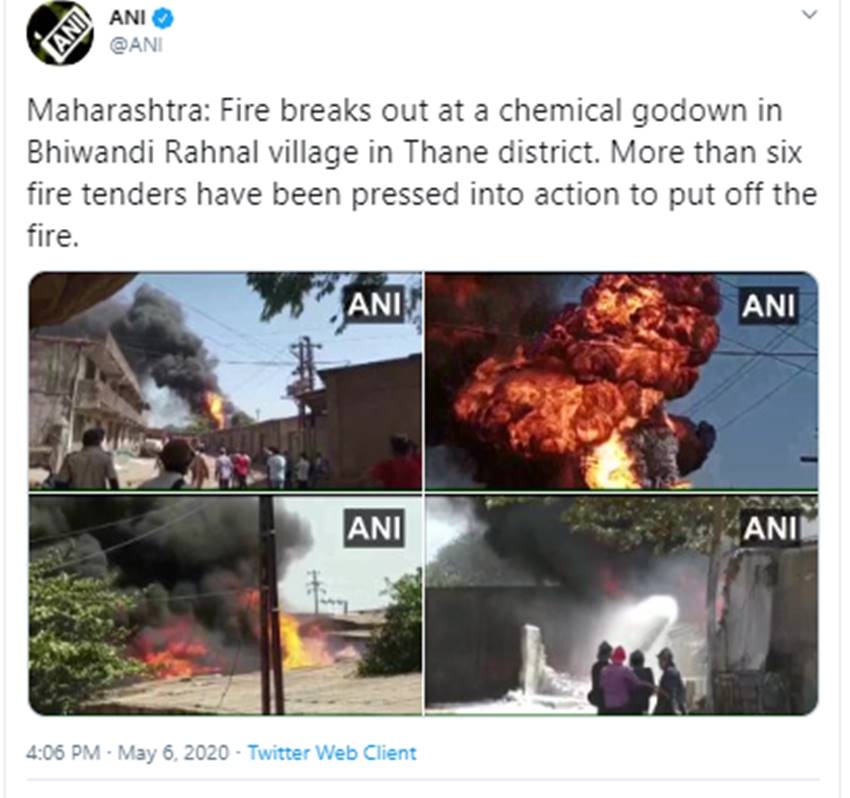Click ANI watermark on firefighters photo

click(770, 527)
